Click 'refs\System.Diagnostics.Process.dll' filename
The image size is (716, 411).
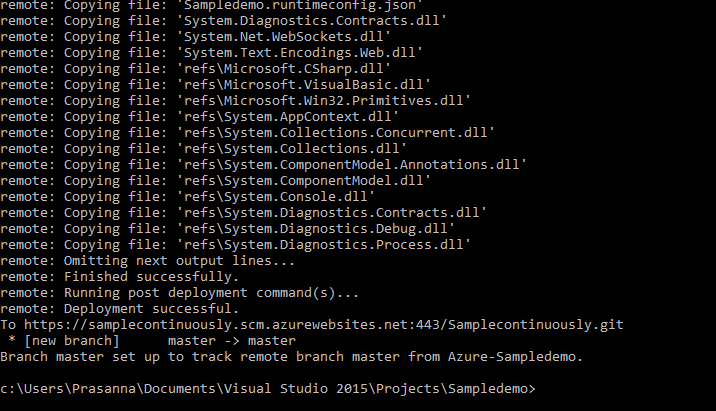coord(324,245)
